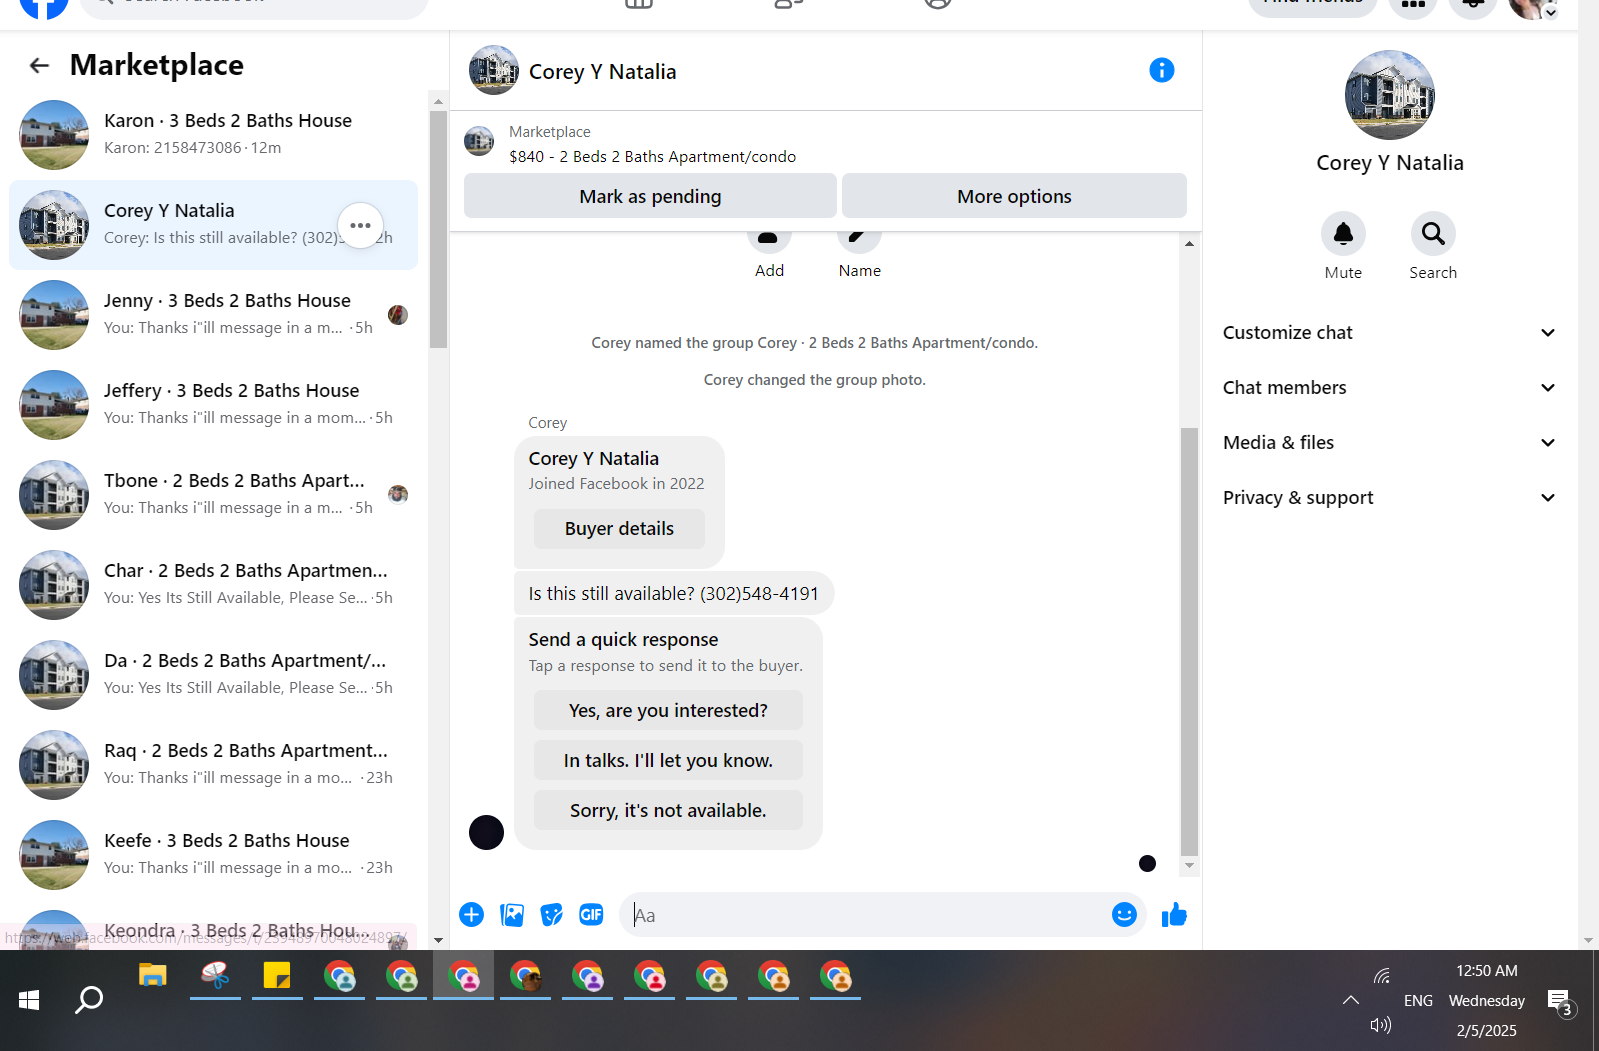This screenshot has width=1599, height=1051.
Task: Click the chat list scrollbar
Action: click(x=438, y=229)
